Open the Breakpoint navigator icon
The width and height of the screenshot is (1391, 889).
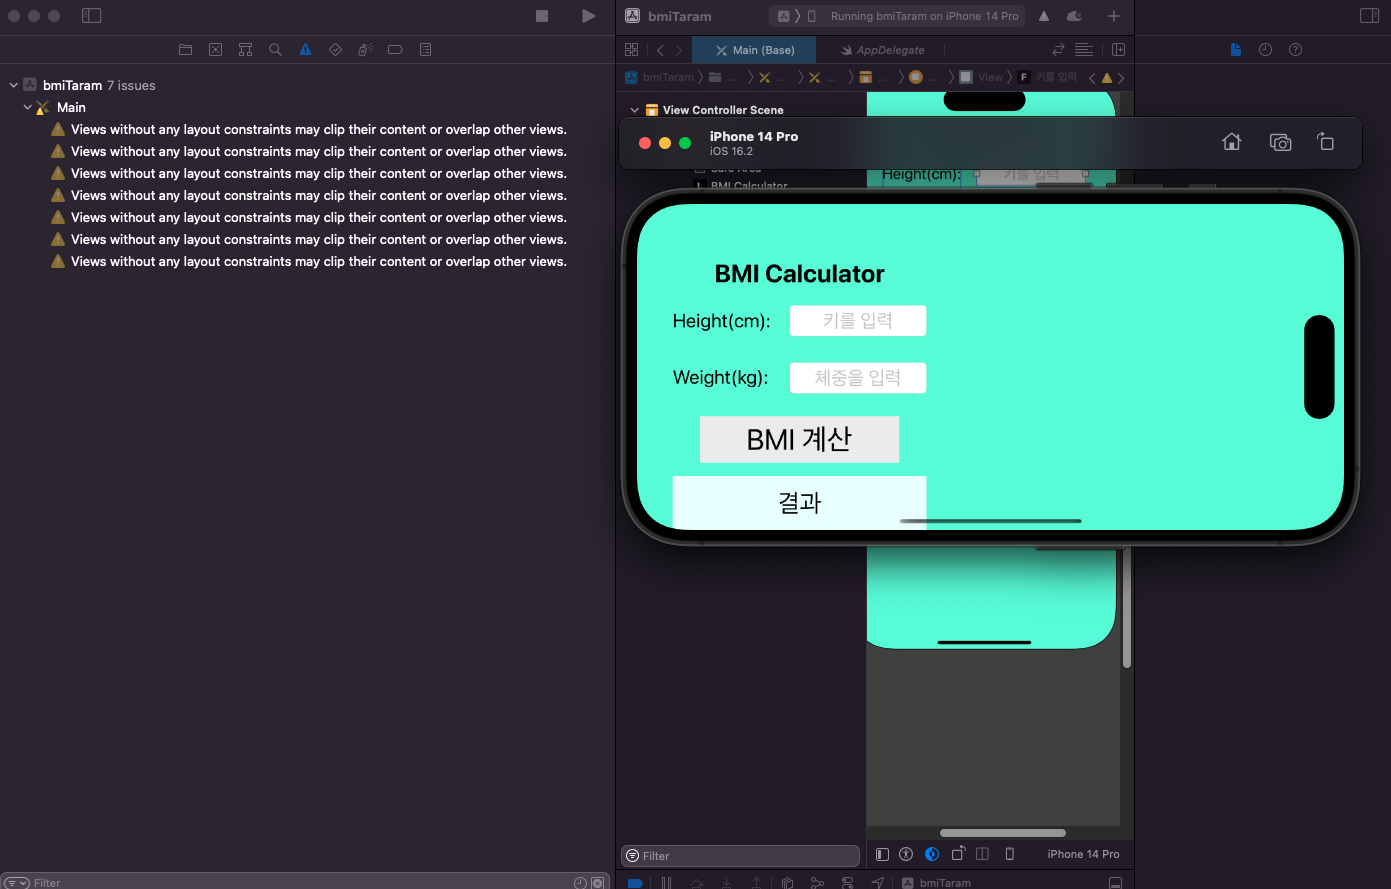395,49
